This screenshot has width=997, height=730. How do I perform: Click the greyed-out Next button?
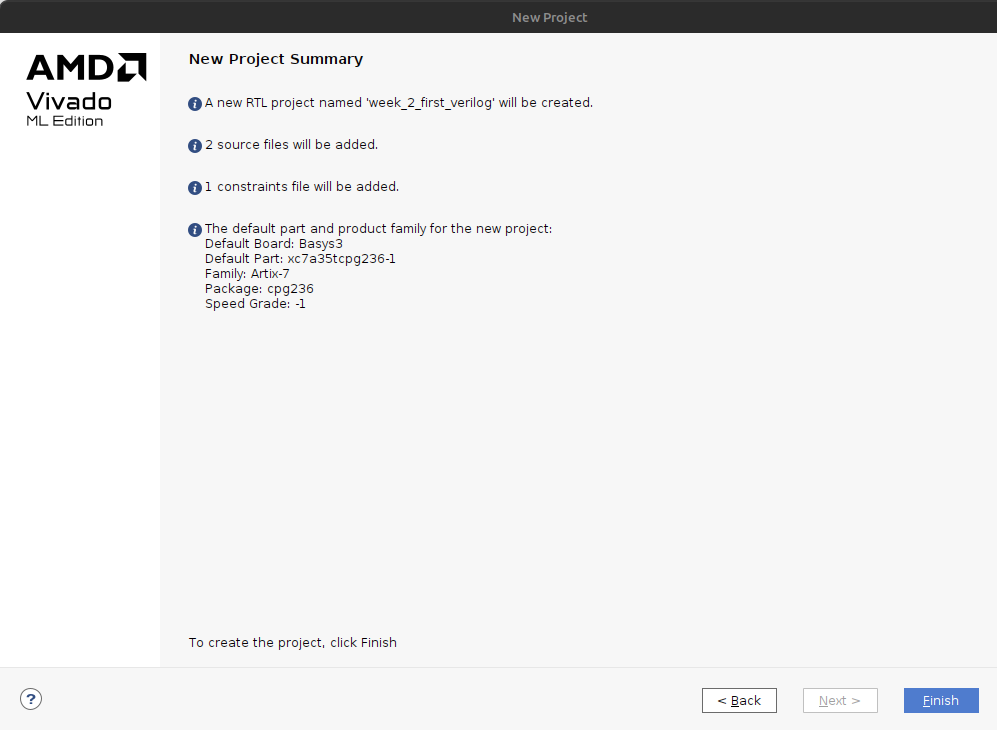pos(840,700)
